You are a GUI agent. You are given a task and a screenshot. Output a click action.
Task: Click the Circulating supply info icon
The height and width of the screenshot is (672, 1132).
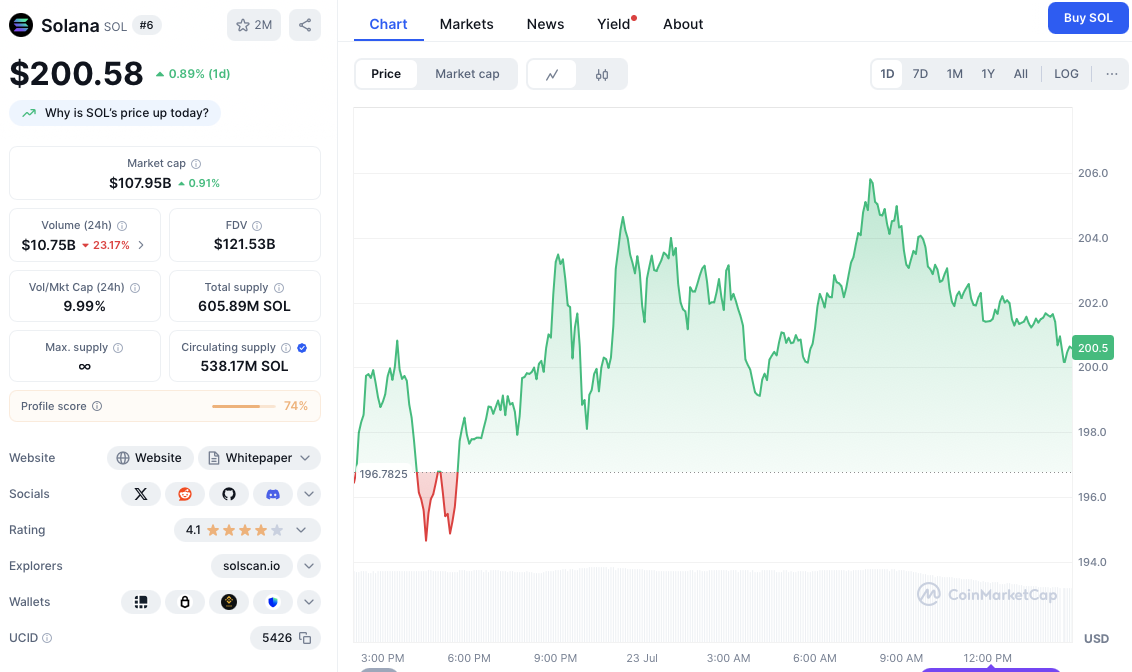[286, 348]
